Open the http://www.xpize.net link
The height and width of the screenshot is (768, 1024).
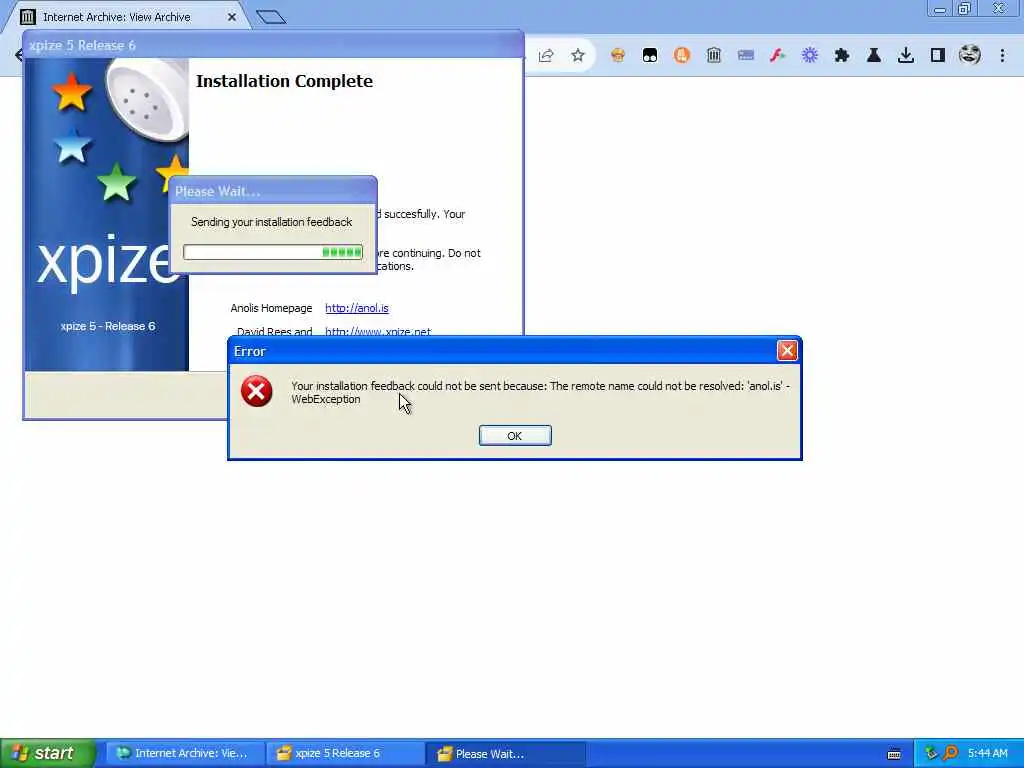point(377,331)
